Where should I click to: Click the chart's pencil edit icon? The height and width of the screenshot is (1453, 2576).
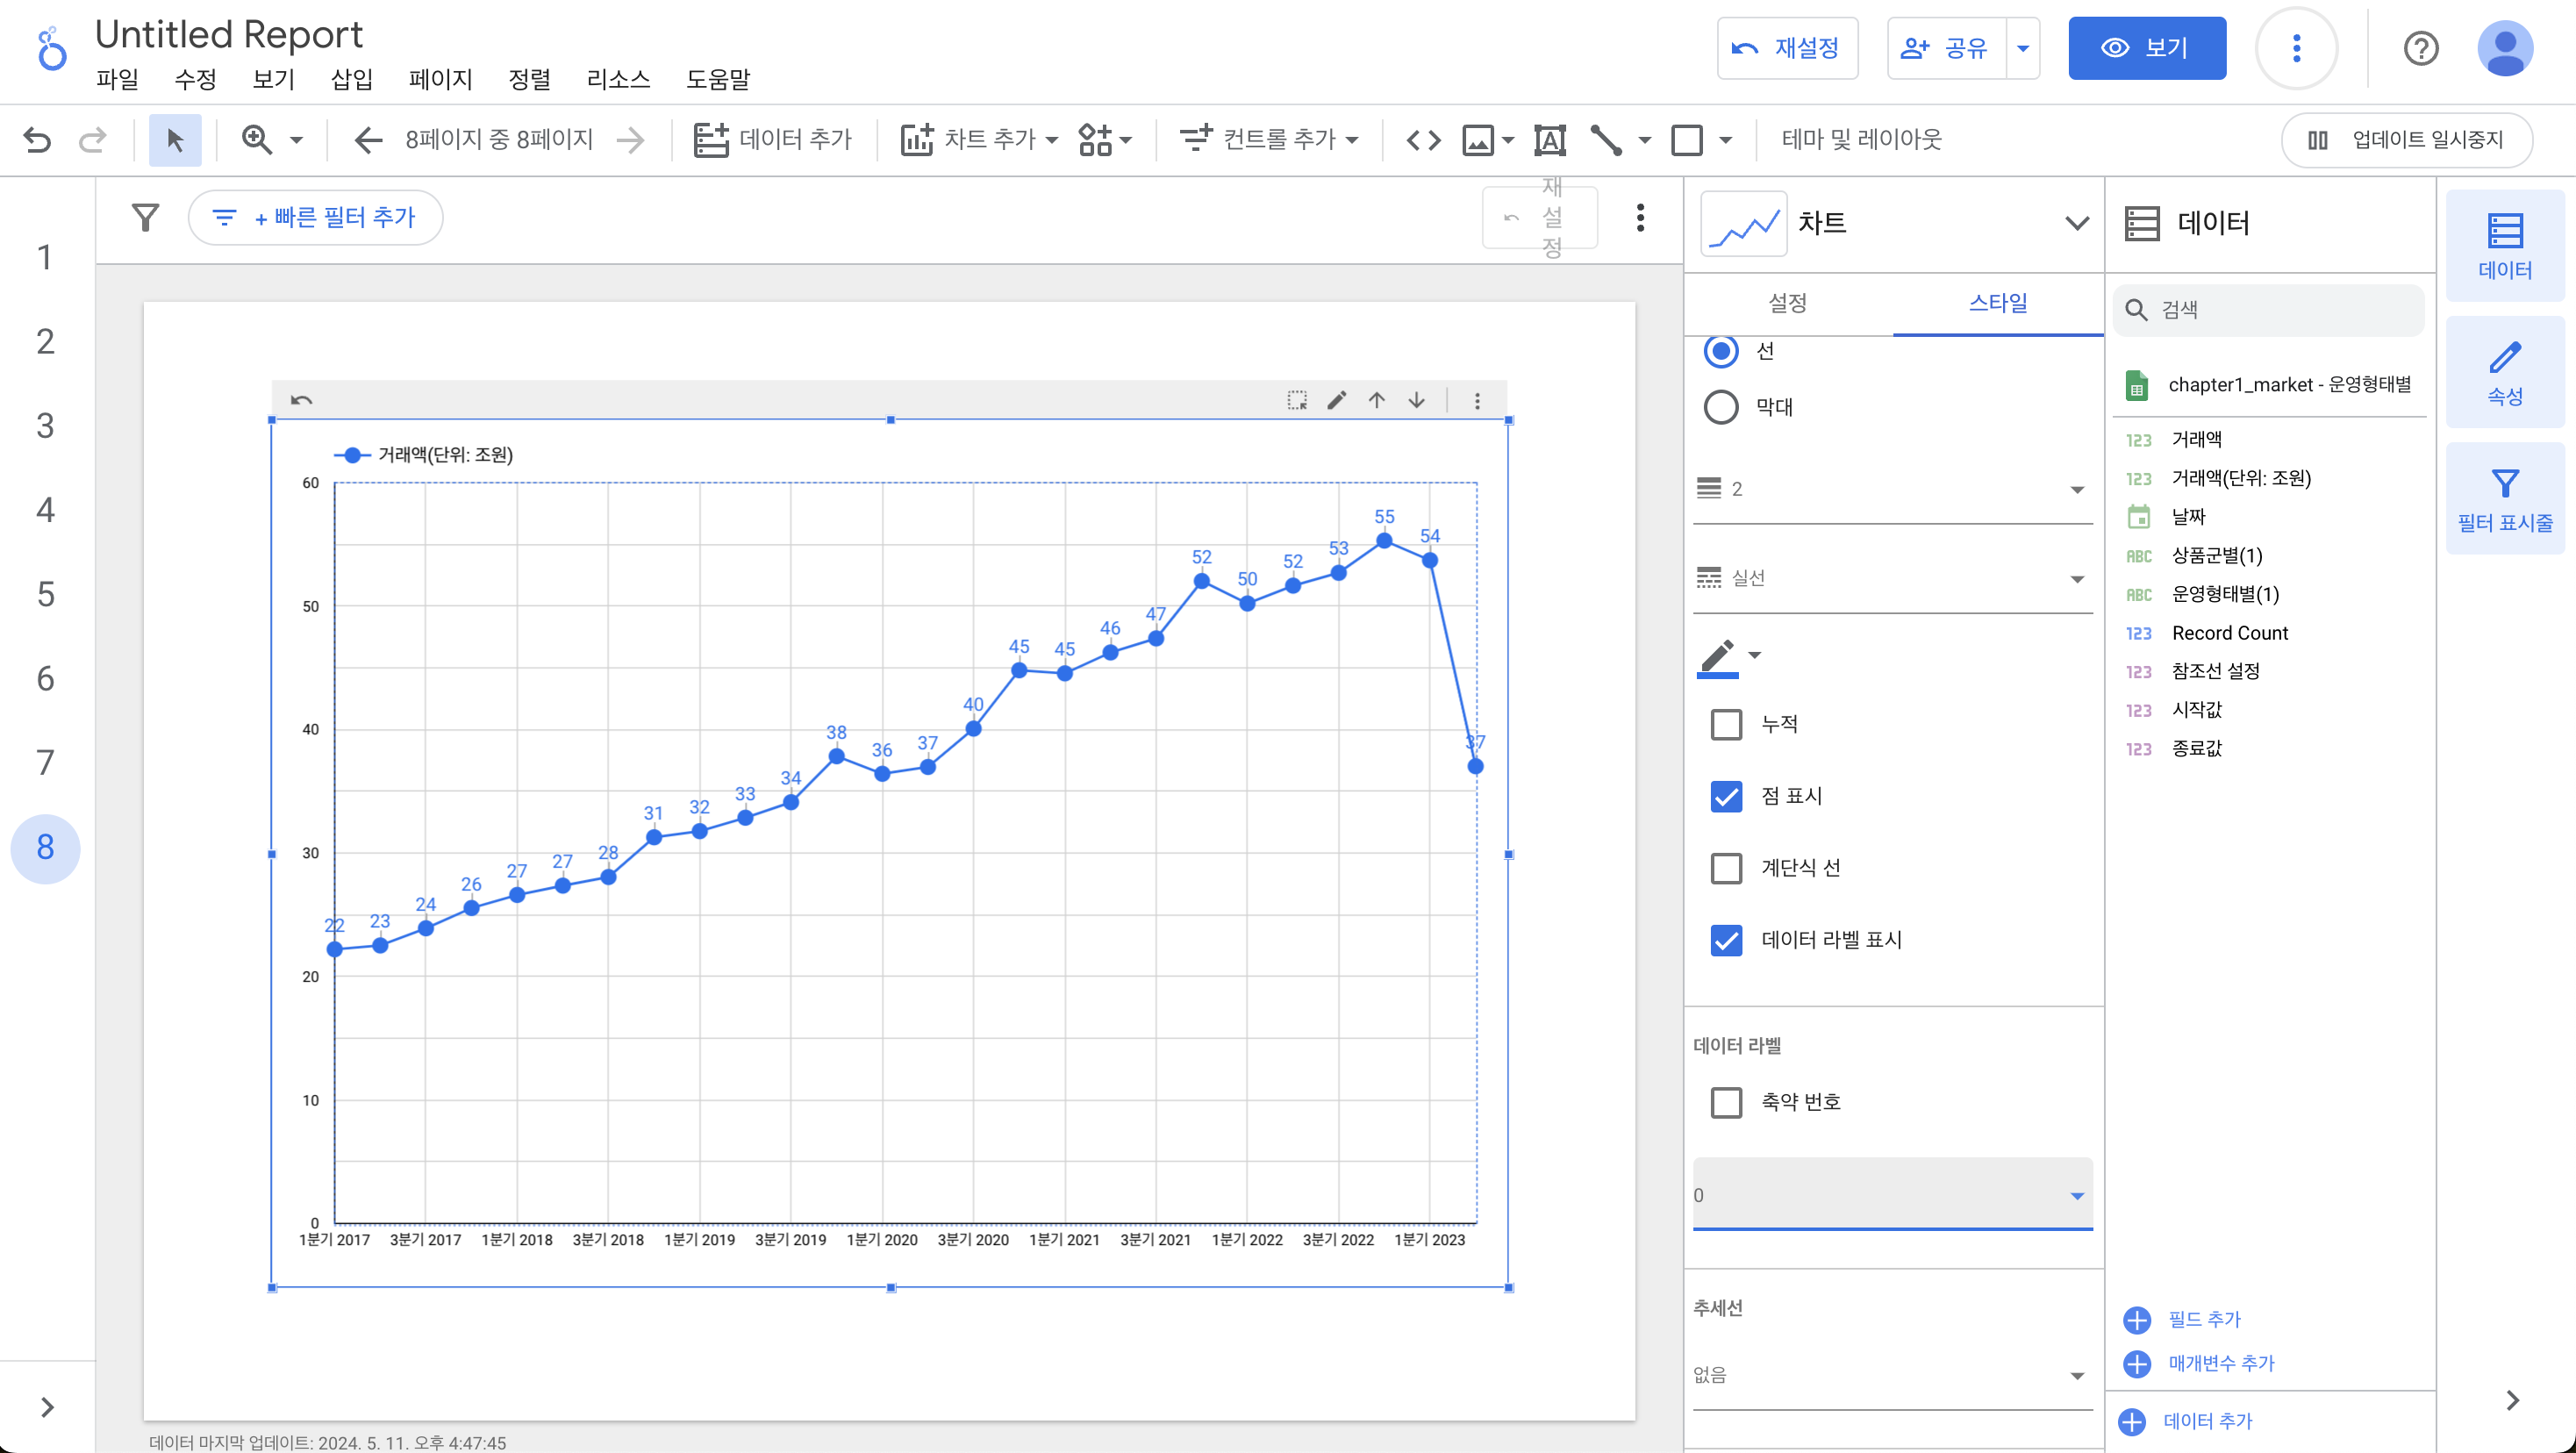point(1336,400)
